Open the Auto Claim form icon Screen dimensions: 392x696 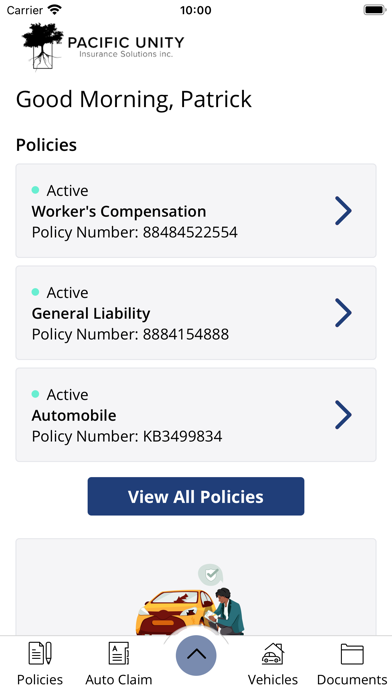[x=119, y=653]
